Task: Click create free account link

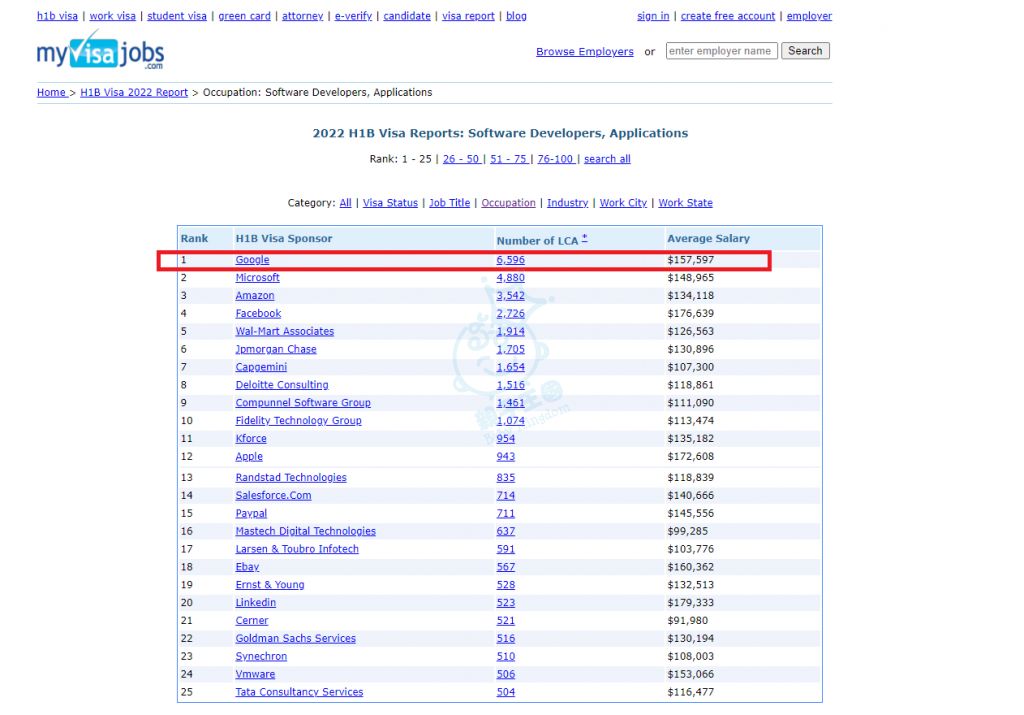Action: tap(728, 16)
